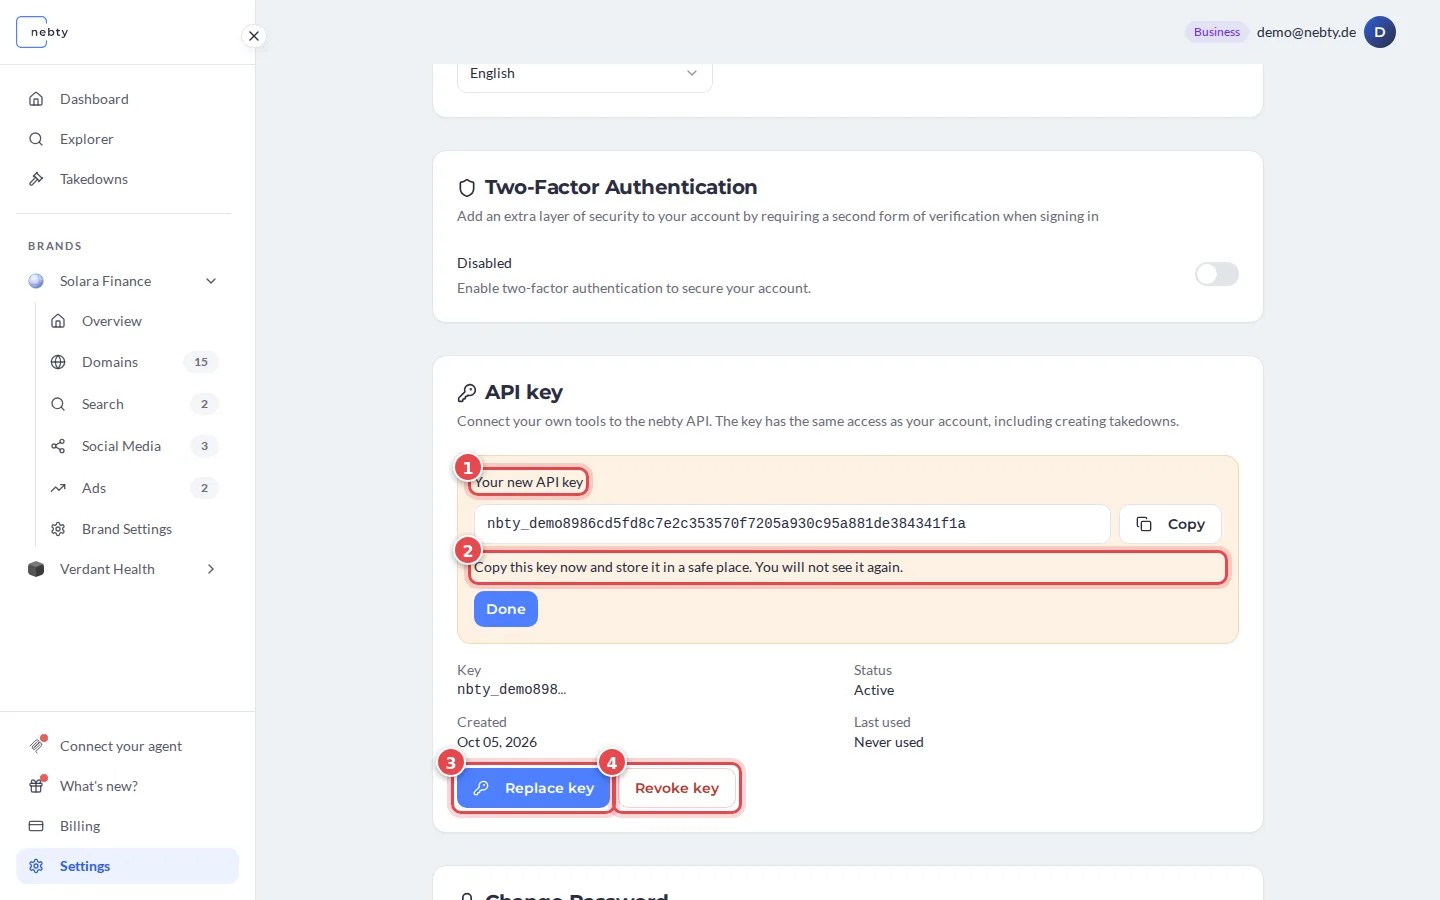Click the Ads trending arrow icon

[58, 488]
